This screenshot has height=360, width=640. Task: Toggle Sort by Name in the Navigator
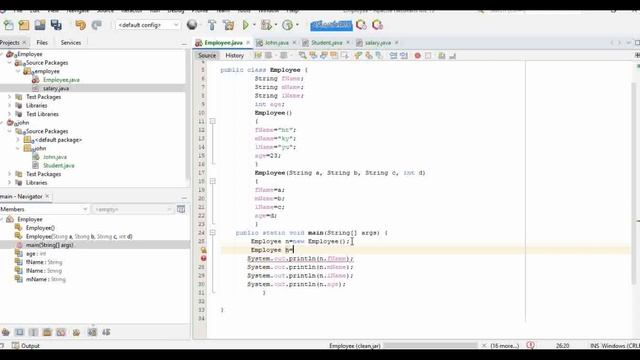click(92, 332)
